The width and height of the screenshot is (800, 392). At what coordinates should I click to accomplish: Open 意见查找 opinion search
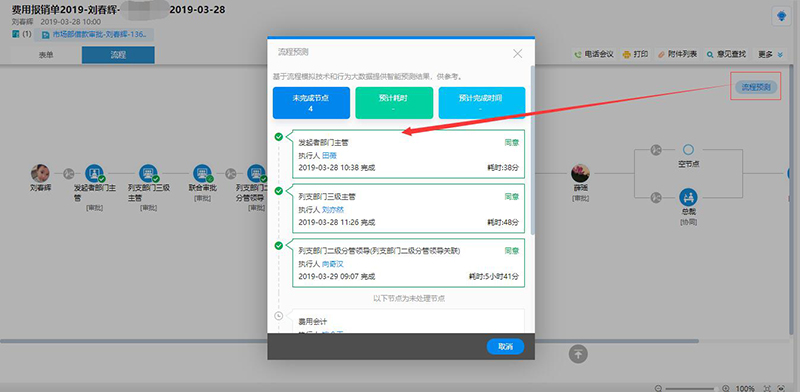click(726, 54)
